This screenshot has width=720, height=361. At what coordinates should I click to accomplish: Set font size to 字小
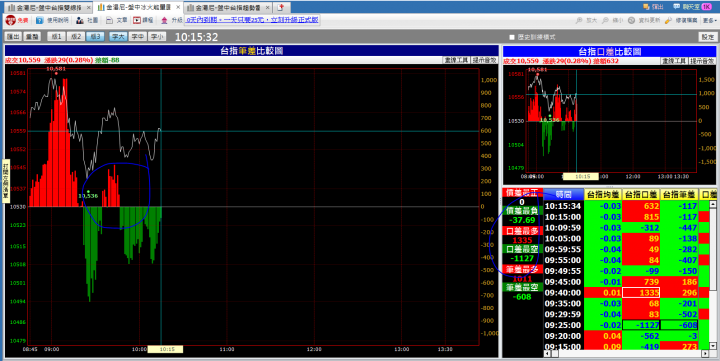pos(157,37)
